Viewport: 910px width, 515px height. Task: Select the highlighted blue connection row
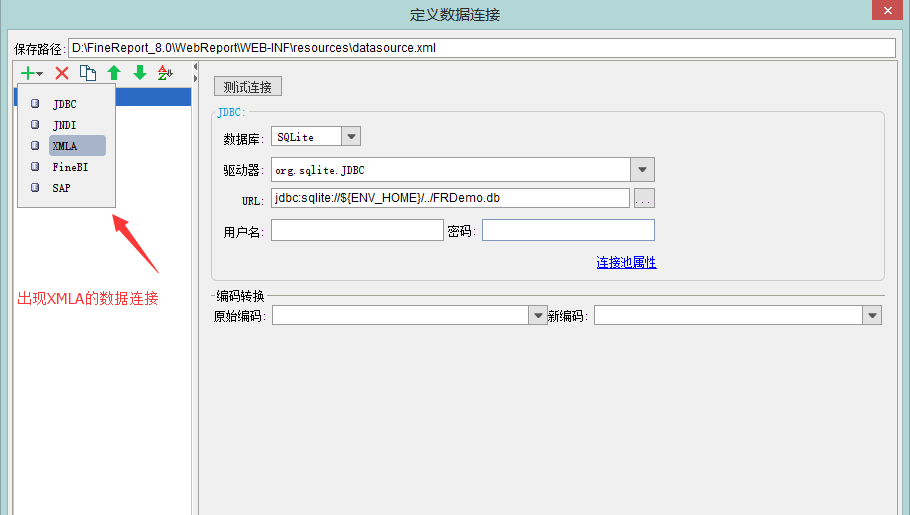point(153,96)
